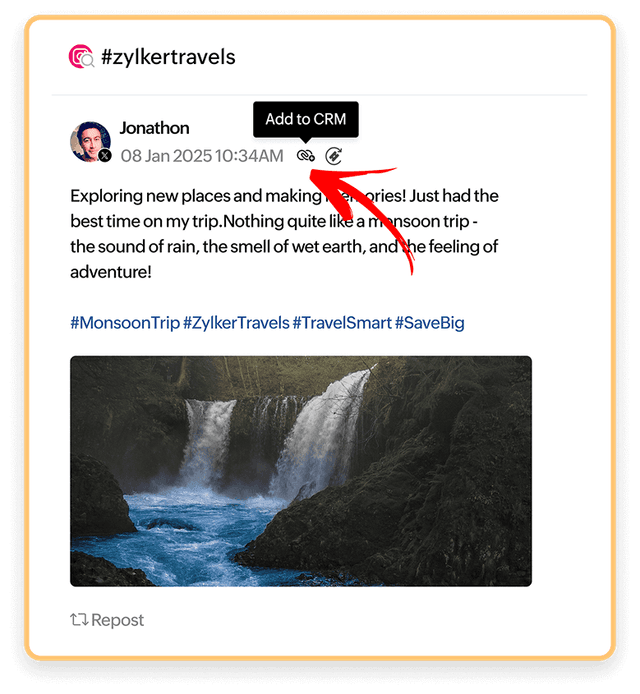
Task: Click the 08 Jan 2025 date
Action: [x=166, y=156]
